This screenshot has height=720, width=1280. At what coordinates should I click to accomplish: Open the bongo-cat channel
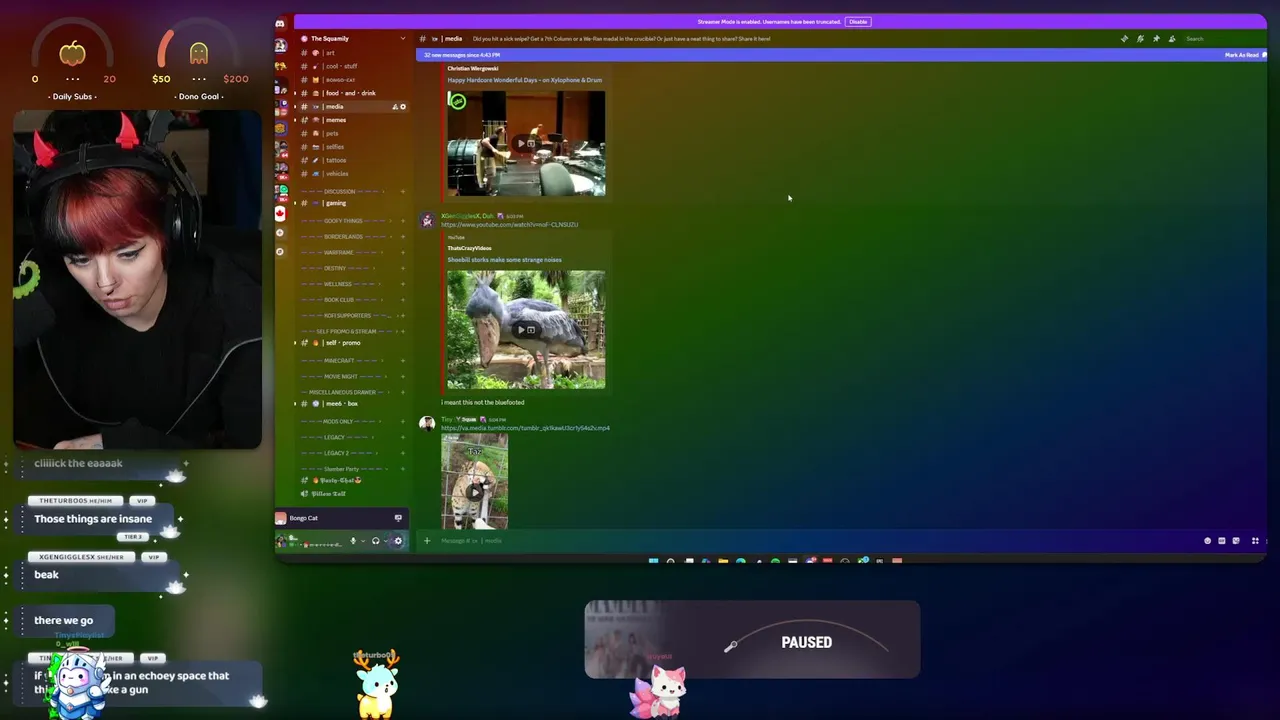tap(352, 80)
